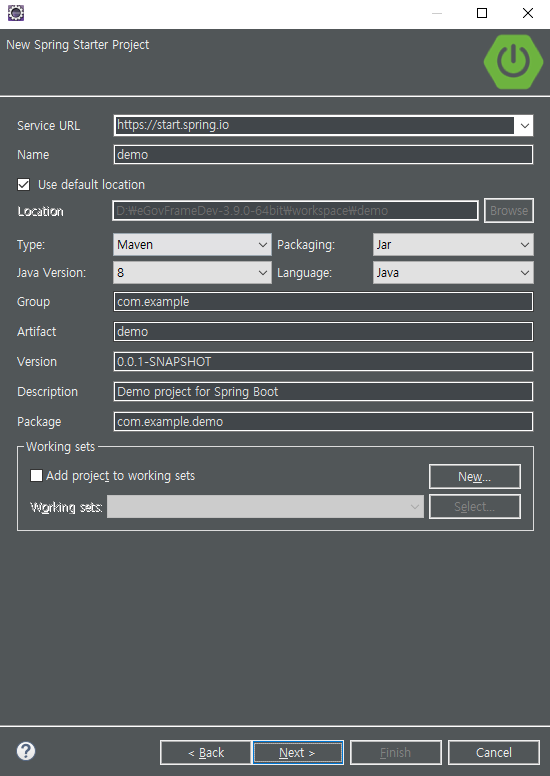550x776 pixels.
Task: Click the 'Java Version:' label
Action: click(51, 273)
